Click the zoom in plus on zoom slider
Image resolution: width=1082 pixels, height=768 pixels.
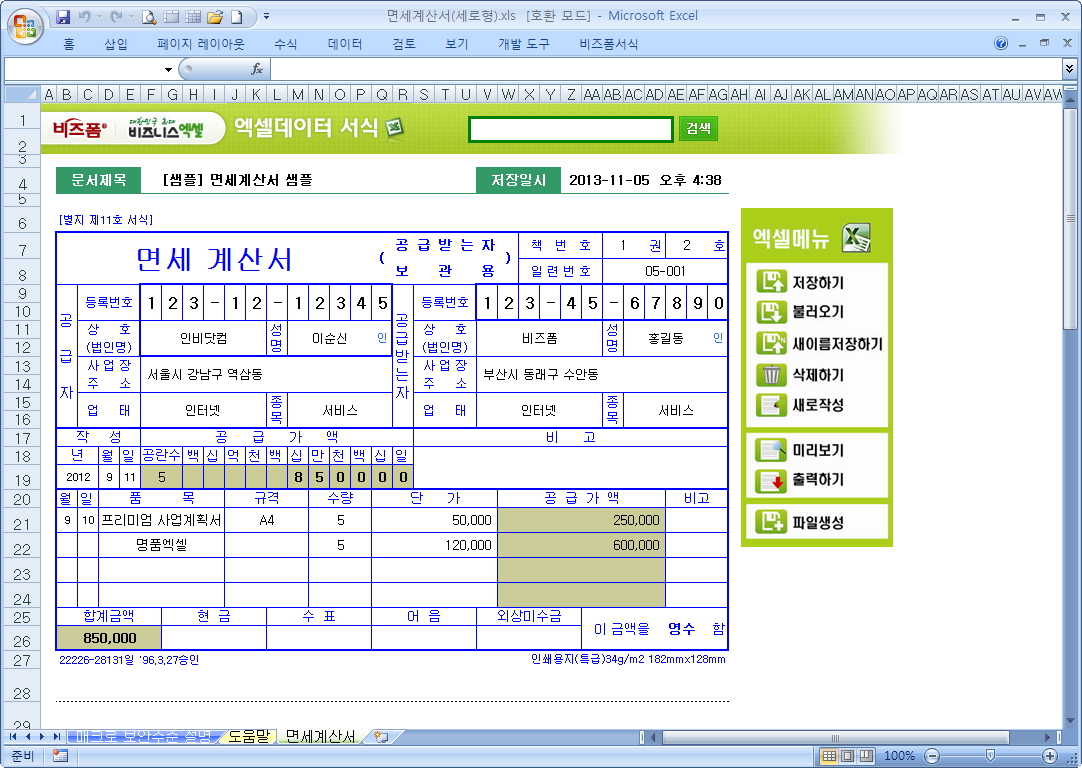(x=1050, y=756)
